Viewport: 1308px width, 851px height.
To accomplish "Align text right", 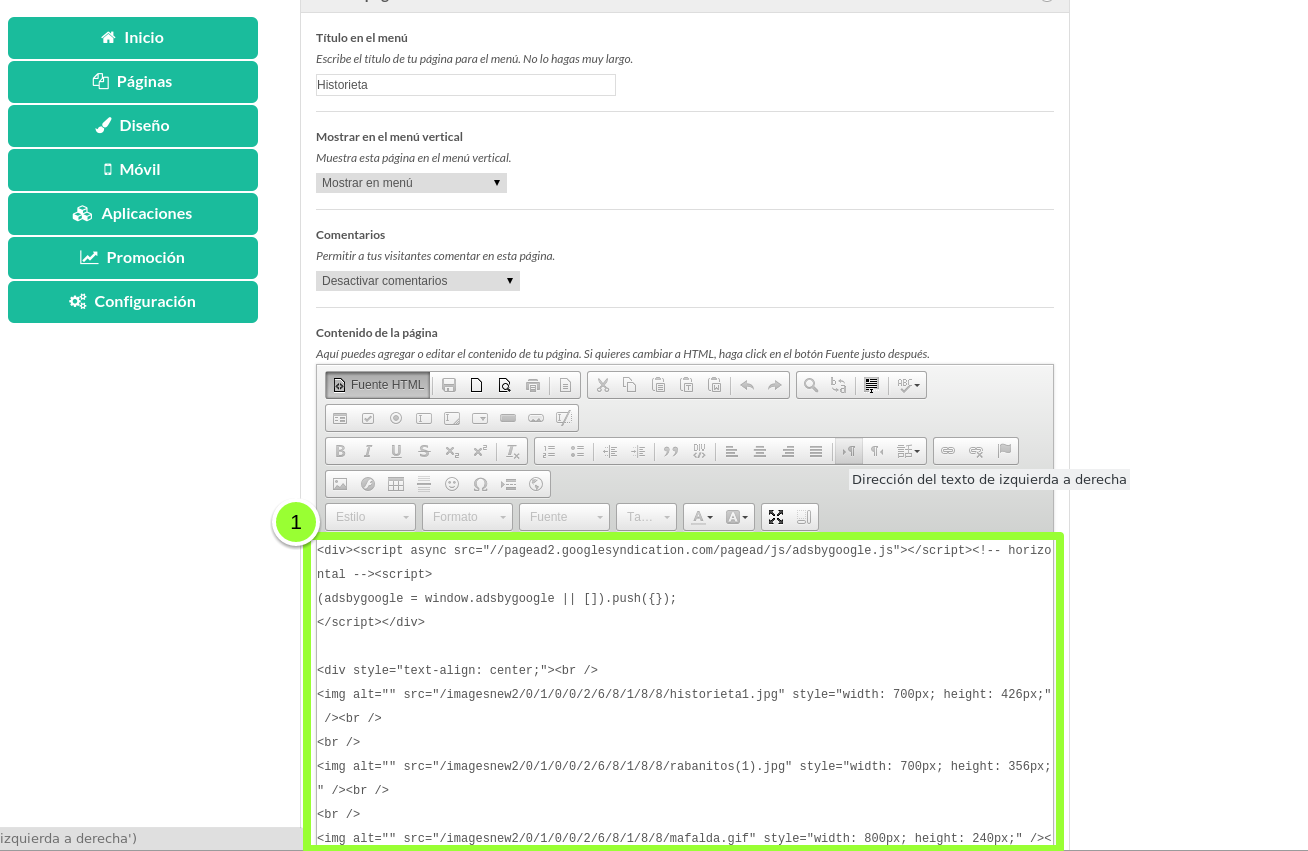I will (x=788, y=451).
